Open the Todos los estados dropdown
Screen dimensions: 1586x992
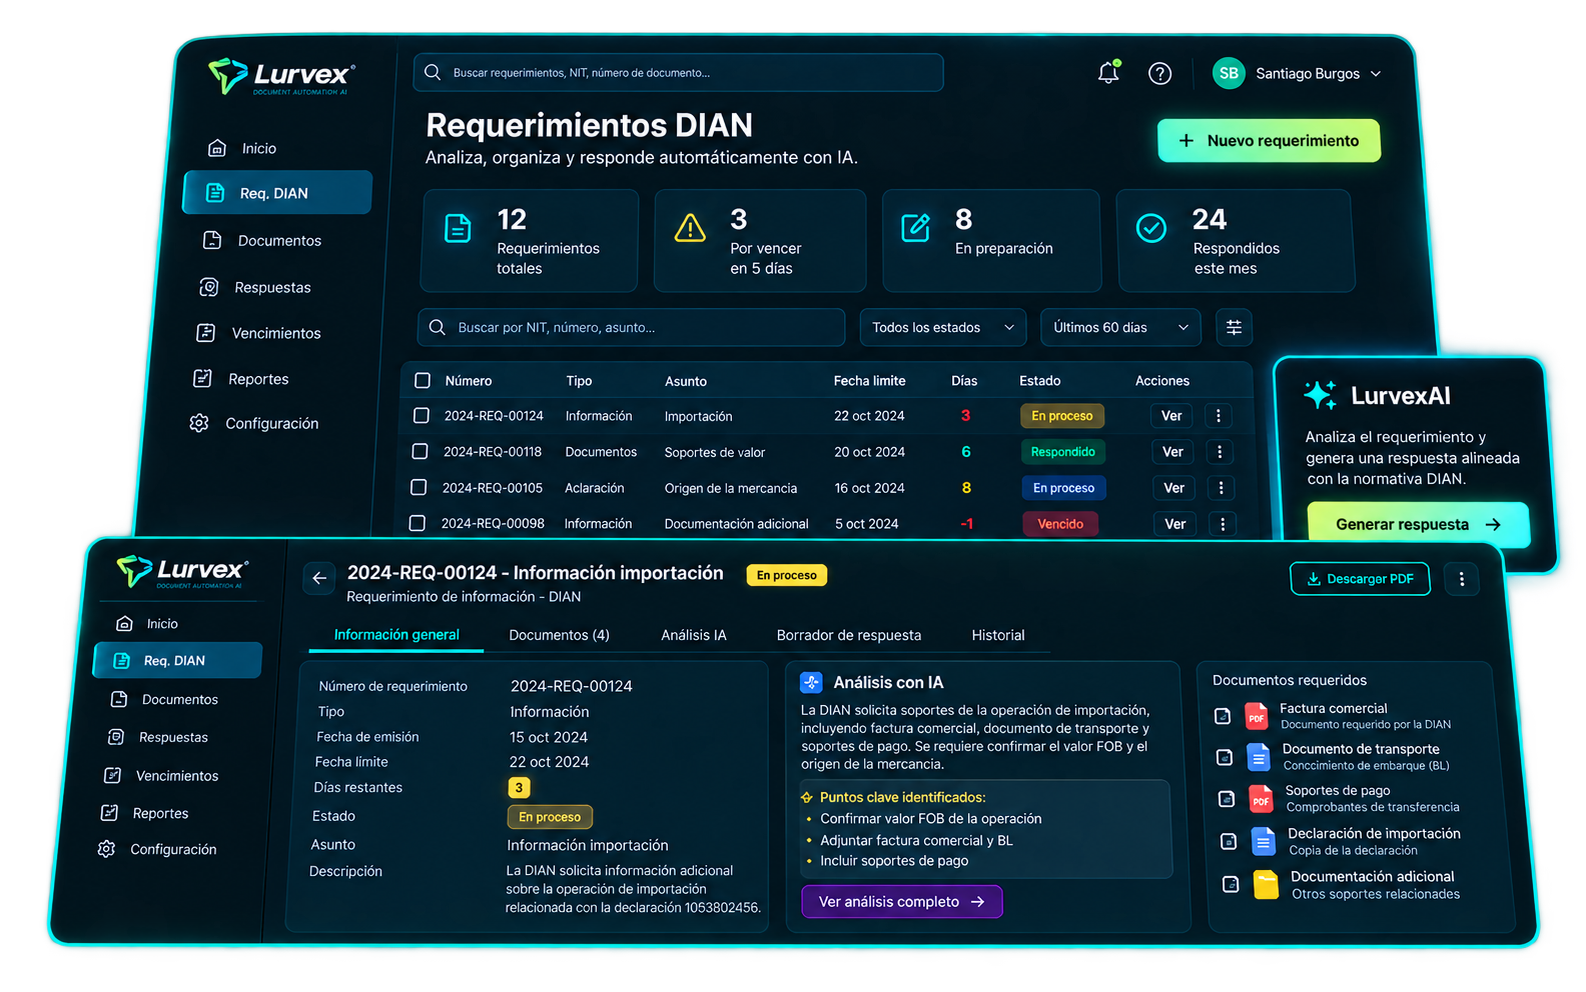click(x=943, y=327)
